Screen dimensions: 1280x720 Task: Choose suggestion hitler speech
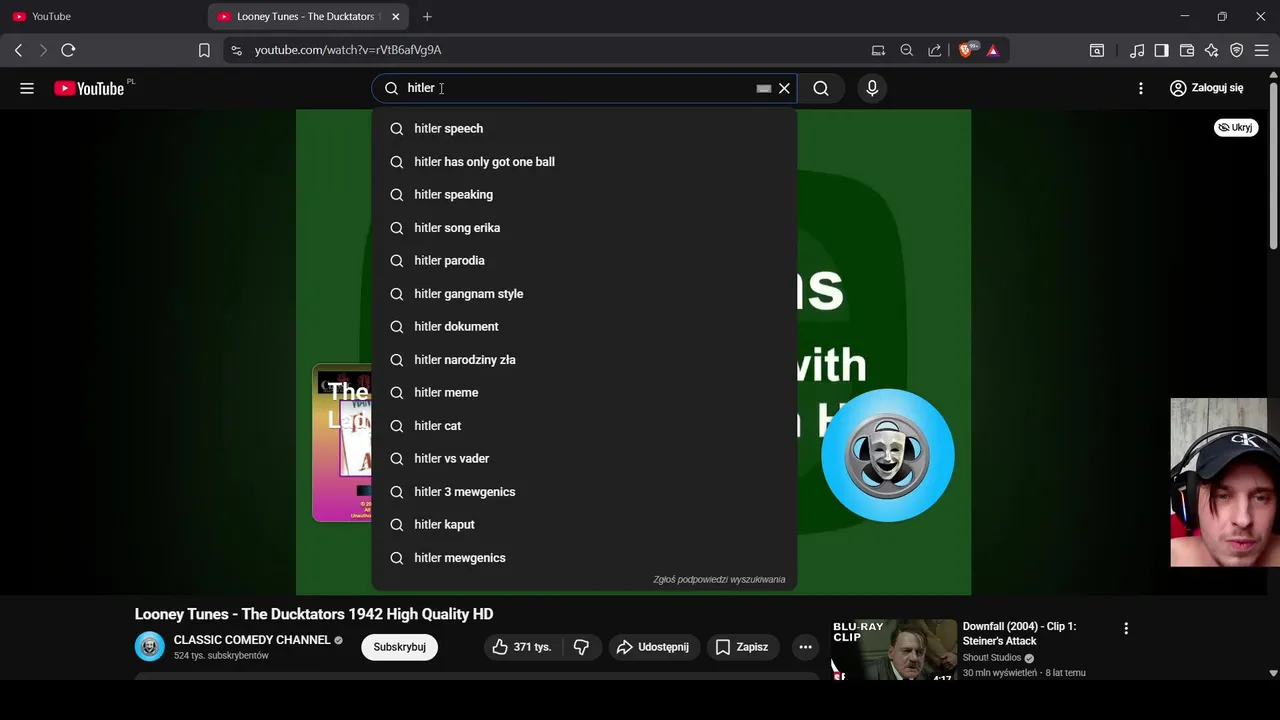(584, 128)
